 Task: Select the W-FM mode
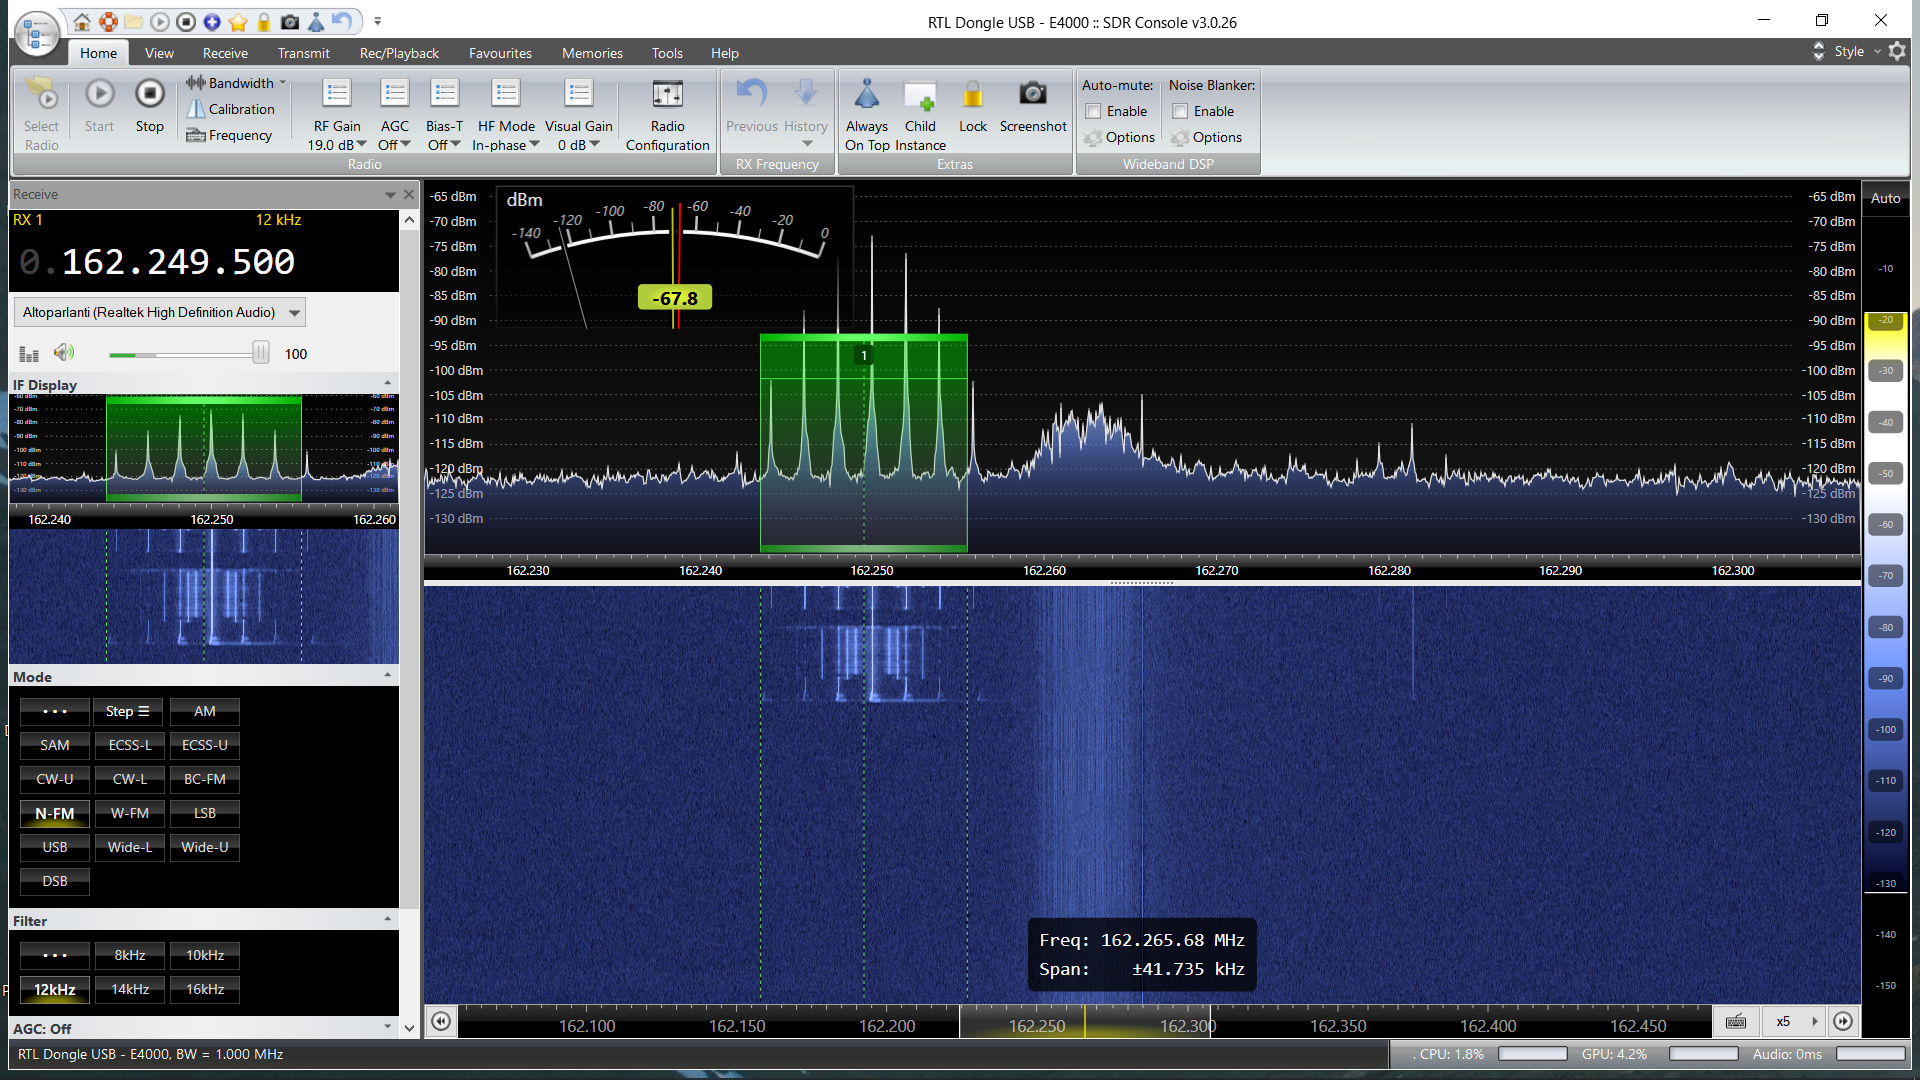[130, 813]
